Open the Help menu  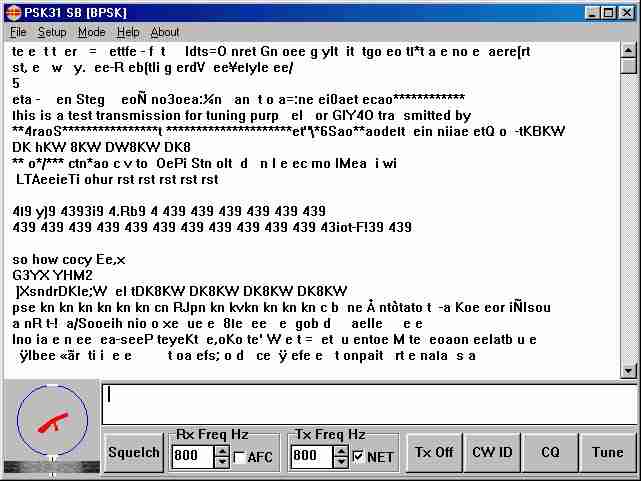pyautogui.click(x=128, y=32)
